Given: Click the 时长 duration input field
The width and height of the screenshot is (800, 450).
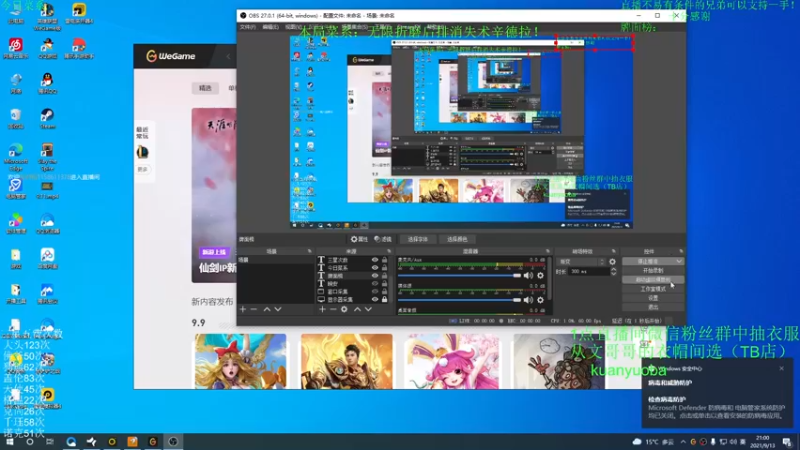Looking at the screenshot, I should pos(589,271).
